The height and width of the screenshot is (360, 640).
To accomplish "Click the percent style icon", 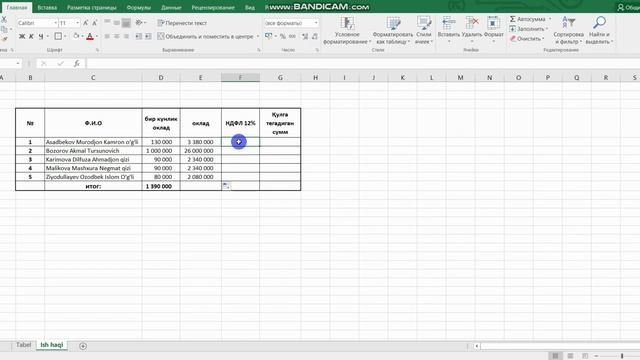I will point(282,37).
